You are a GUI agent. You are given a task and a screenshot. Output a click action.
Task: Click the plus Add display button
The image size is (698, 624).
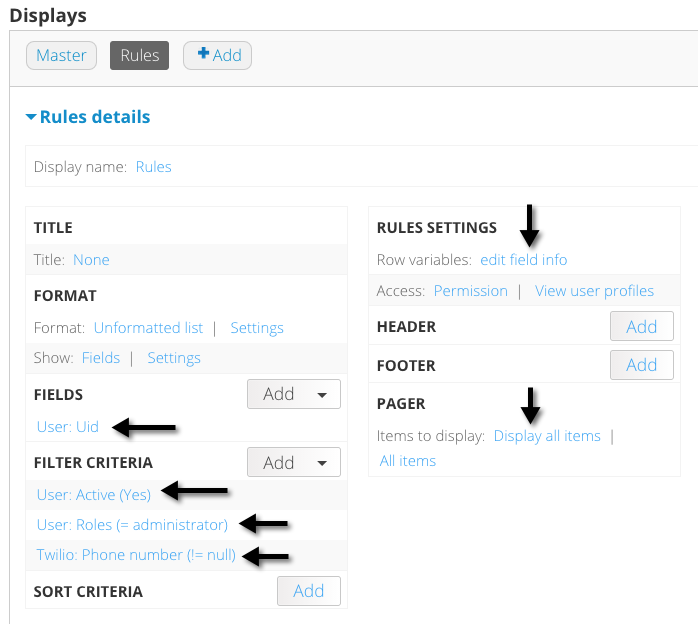[x=218, y=56]
